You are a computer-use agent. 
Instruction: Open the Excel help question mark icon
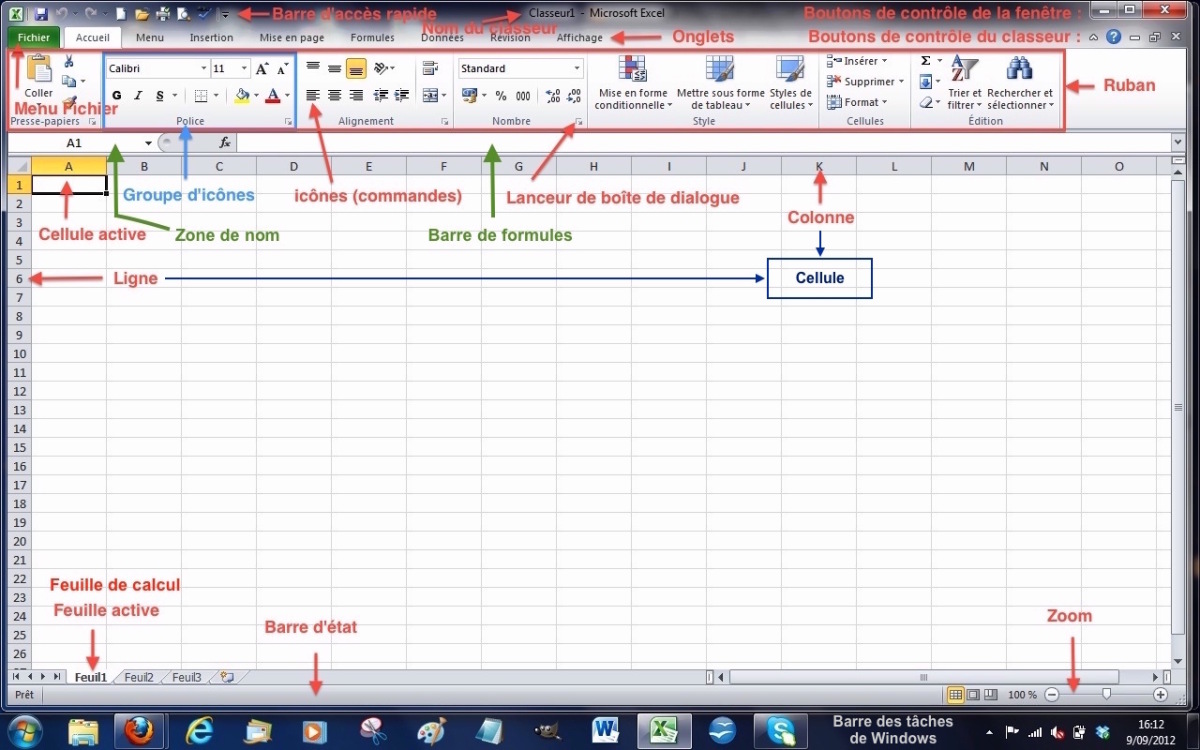(x=1113, y=37)
